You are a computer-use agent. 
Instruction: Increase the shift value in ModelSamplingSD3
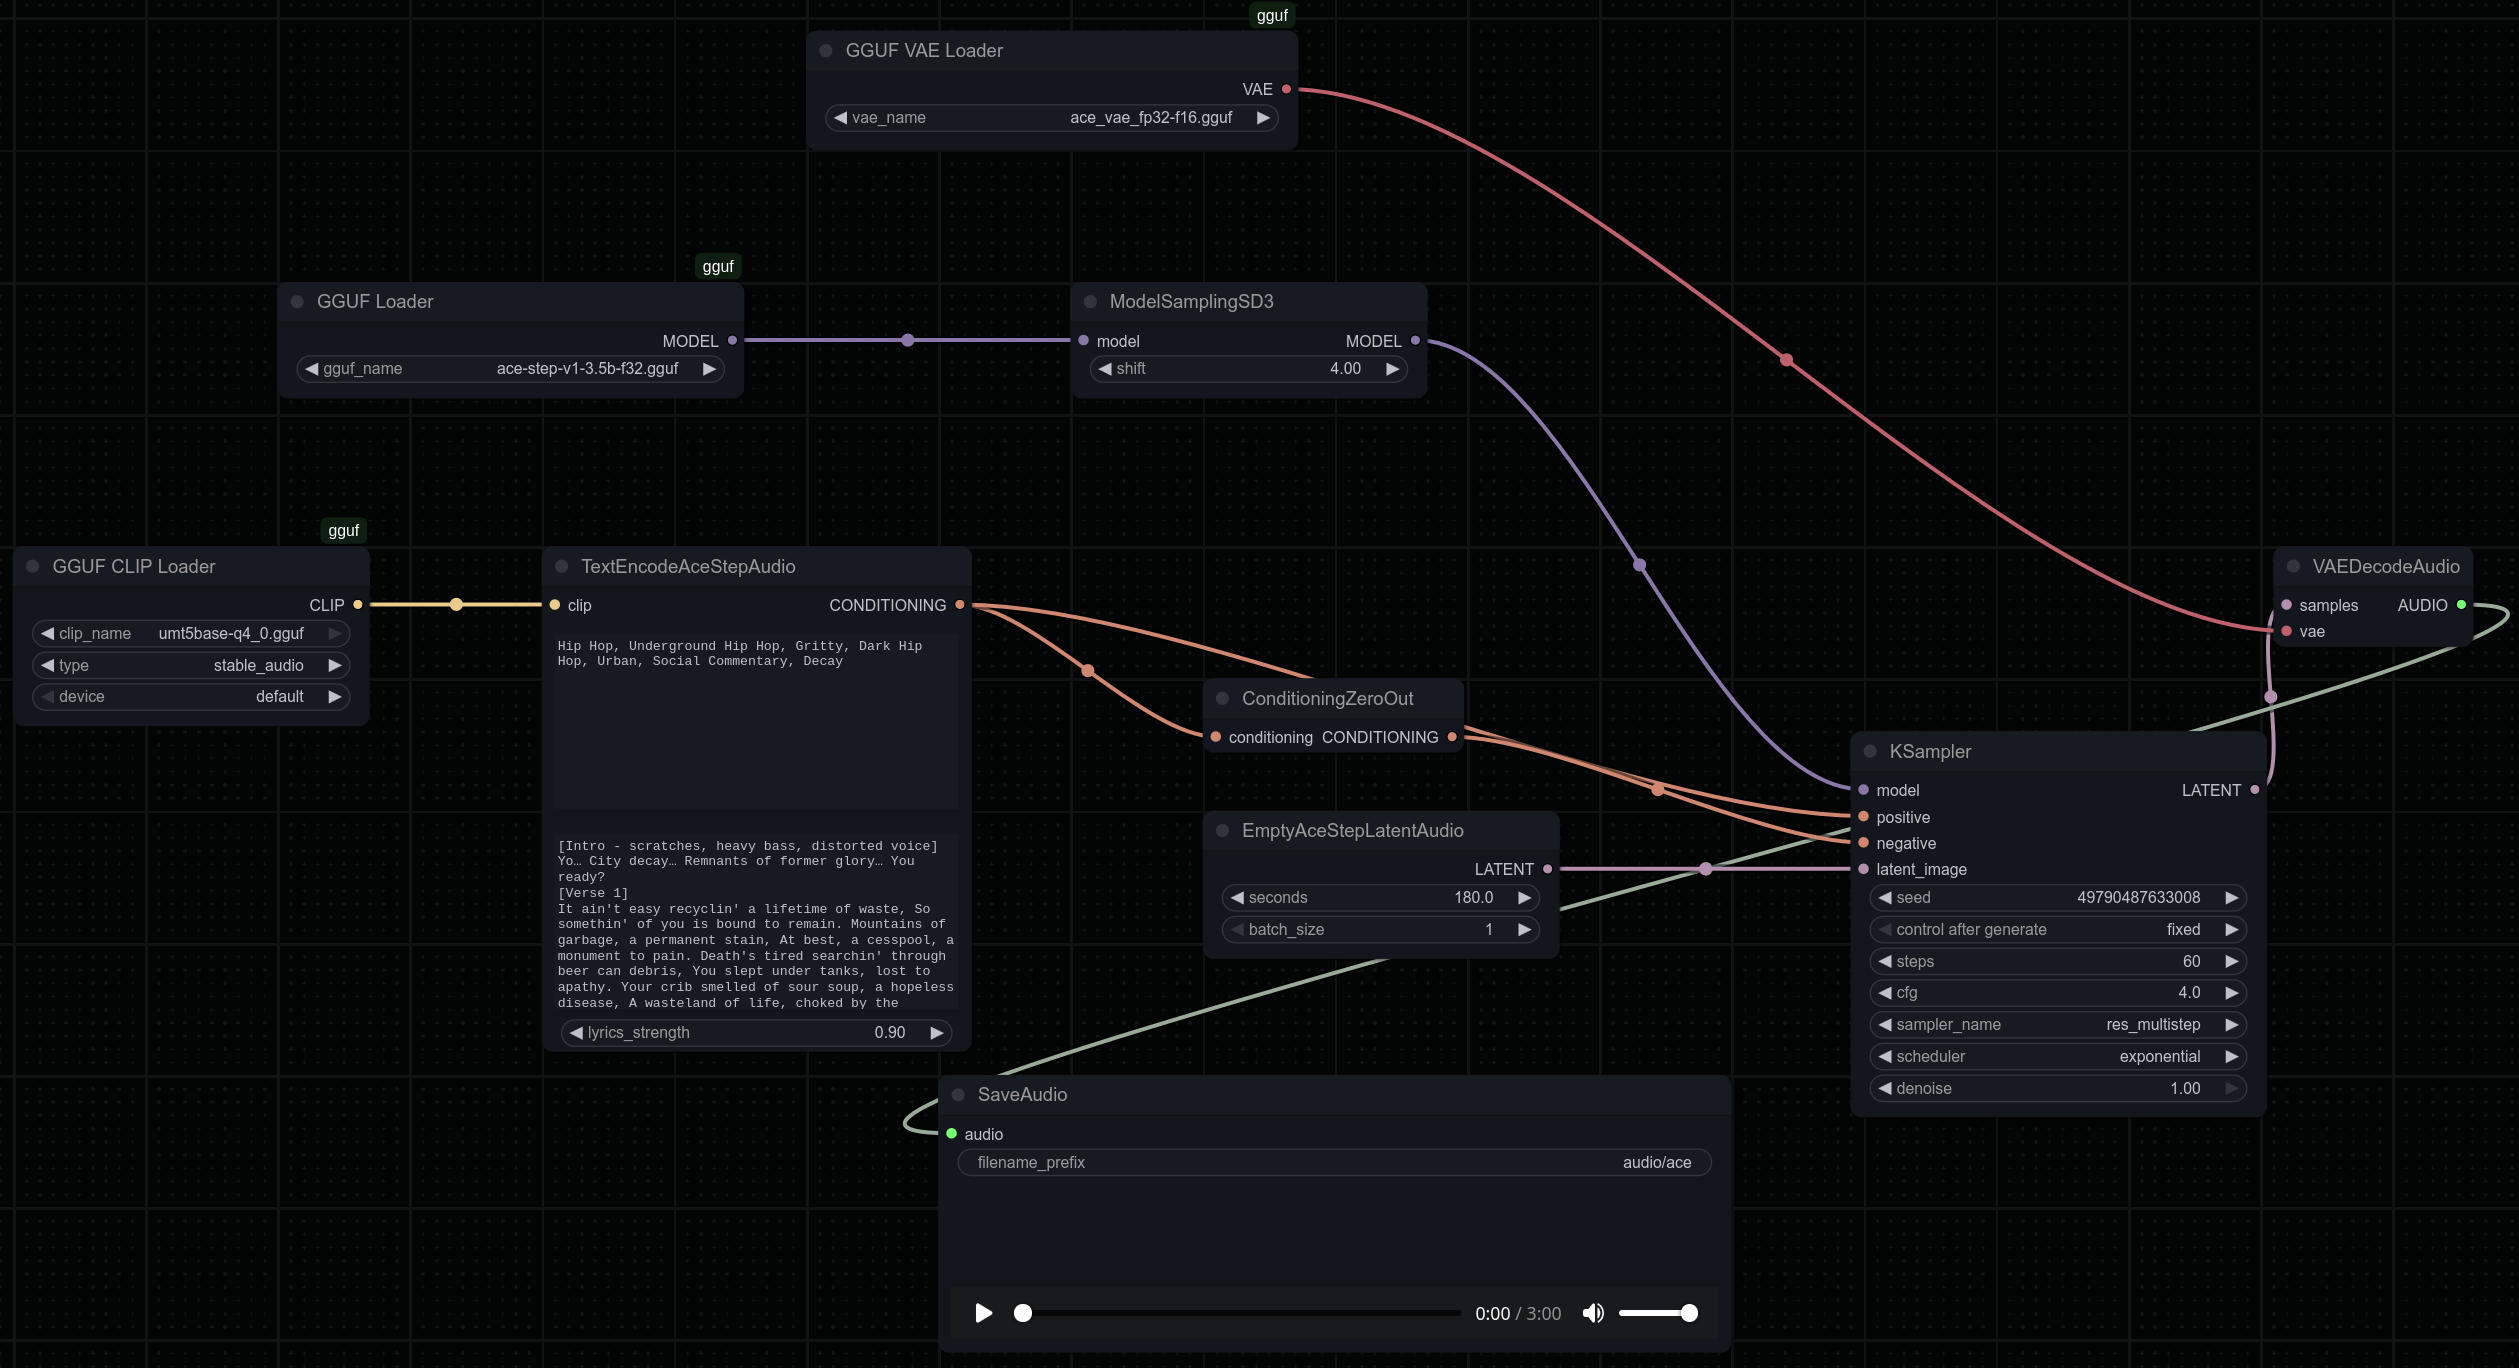click(x=1392, y=369)
